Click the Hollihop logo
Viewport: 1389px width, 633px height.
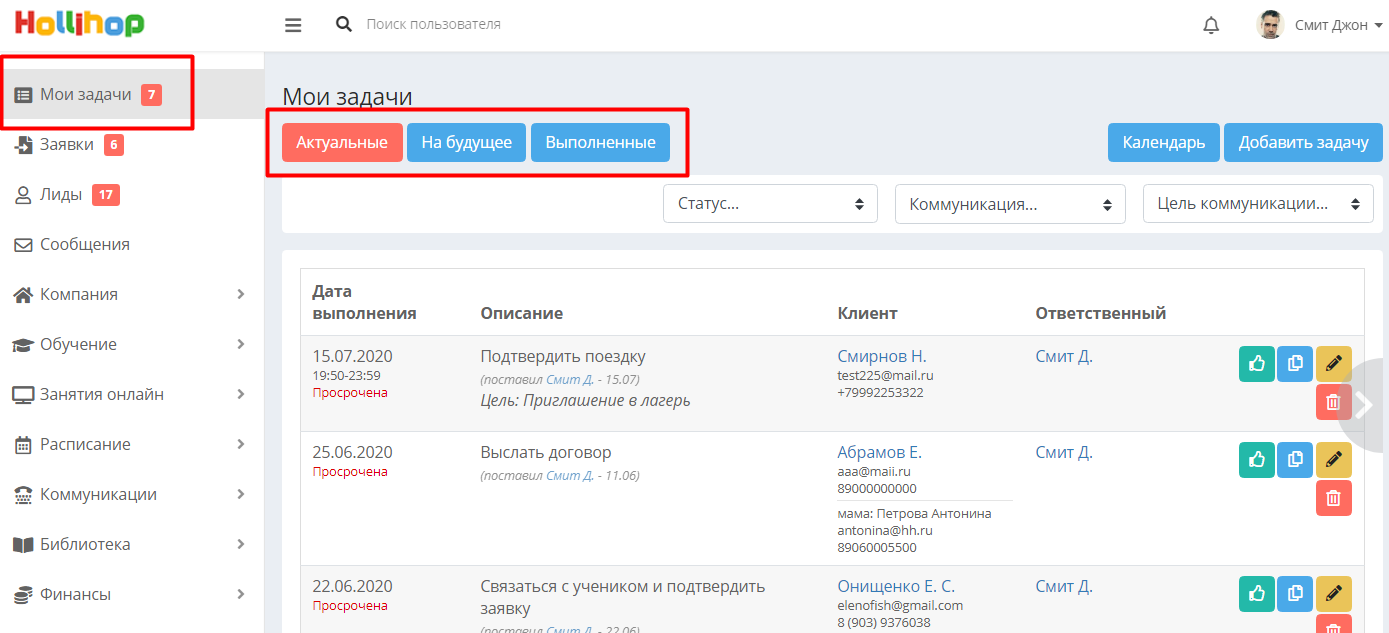79,24
